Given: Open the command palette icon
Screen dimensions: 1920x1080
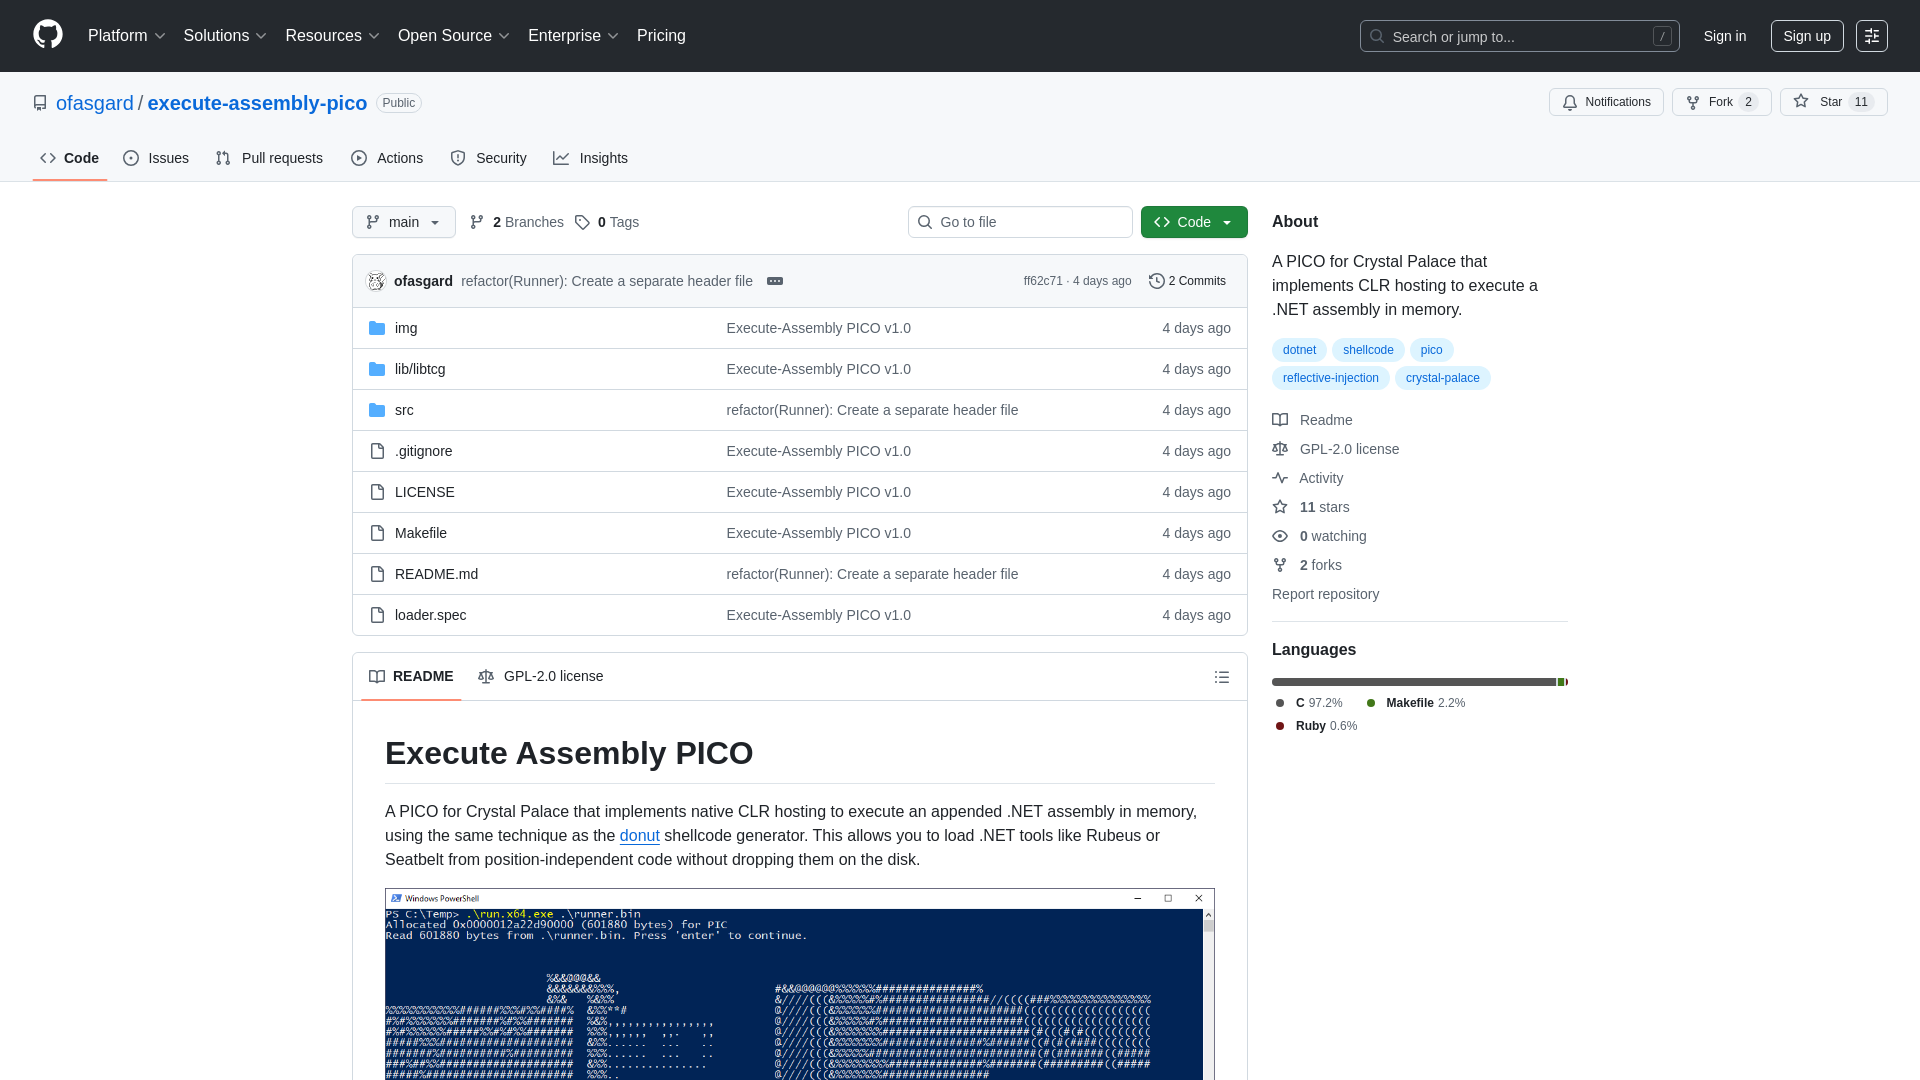Looking at the screenshot, I should (x=1871, y=36).
